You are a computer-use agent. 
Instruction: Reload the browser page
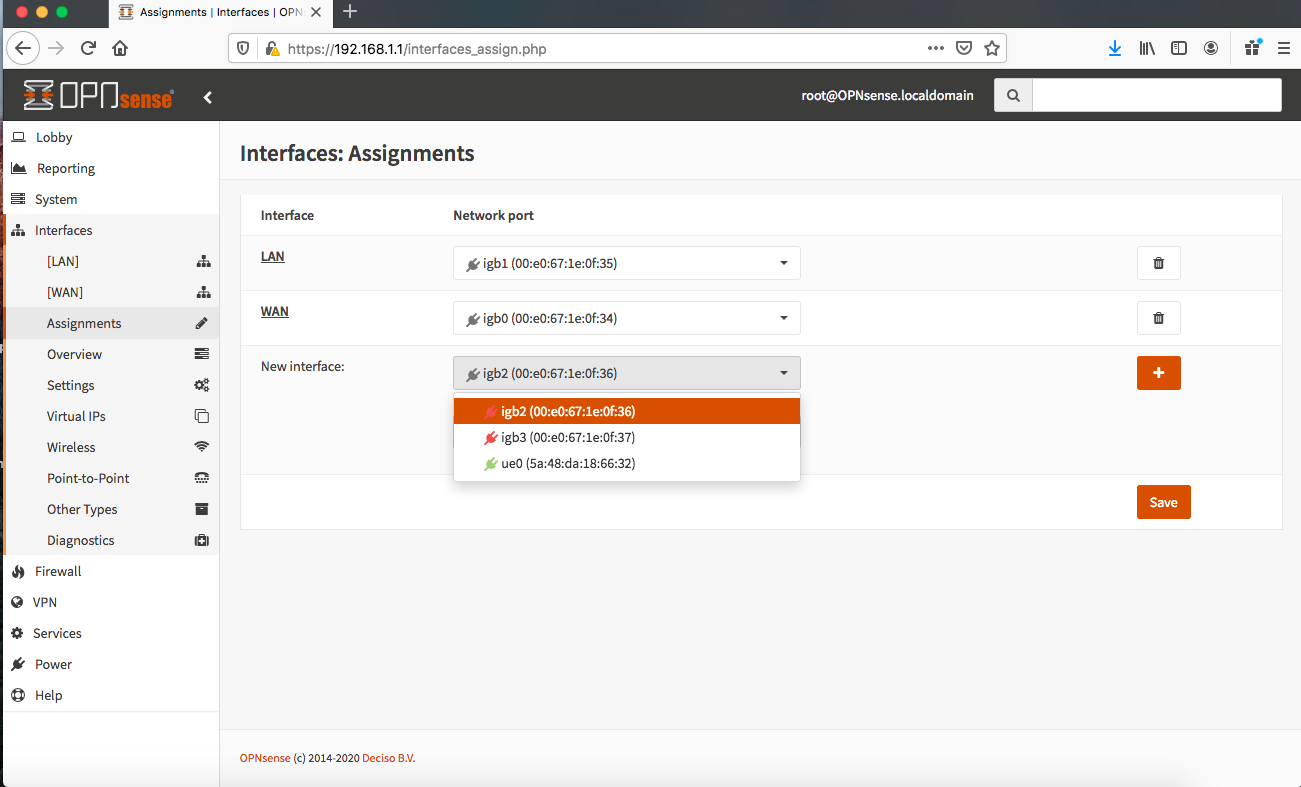[x=88, y=48]
